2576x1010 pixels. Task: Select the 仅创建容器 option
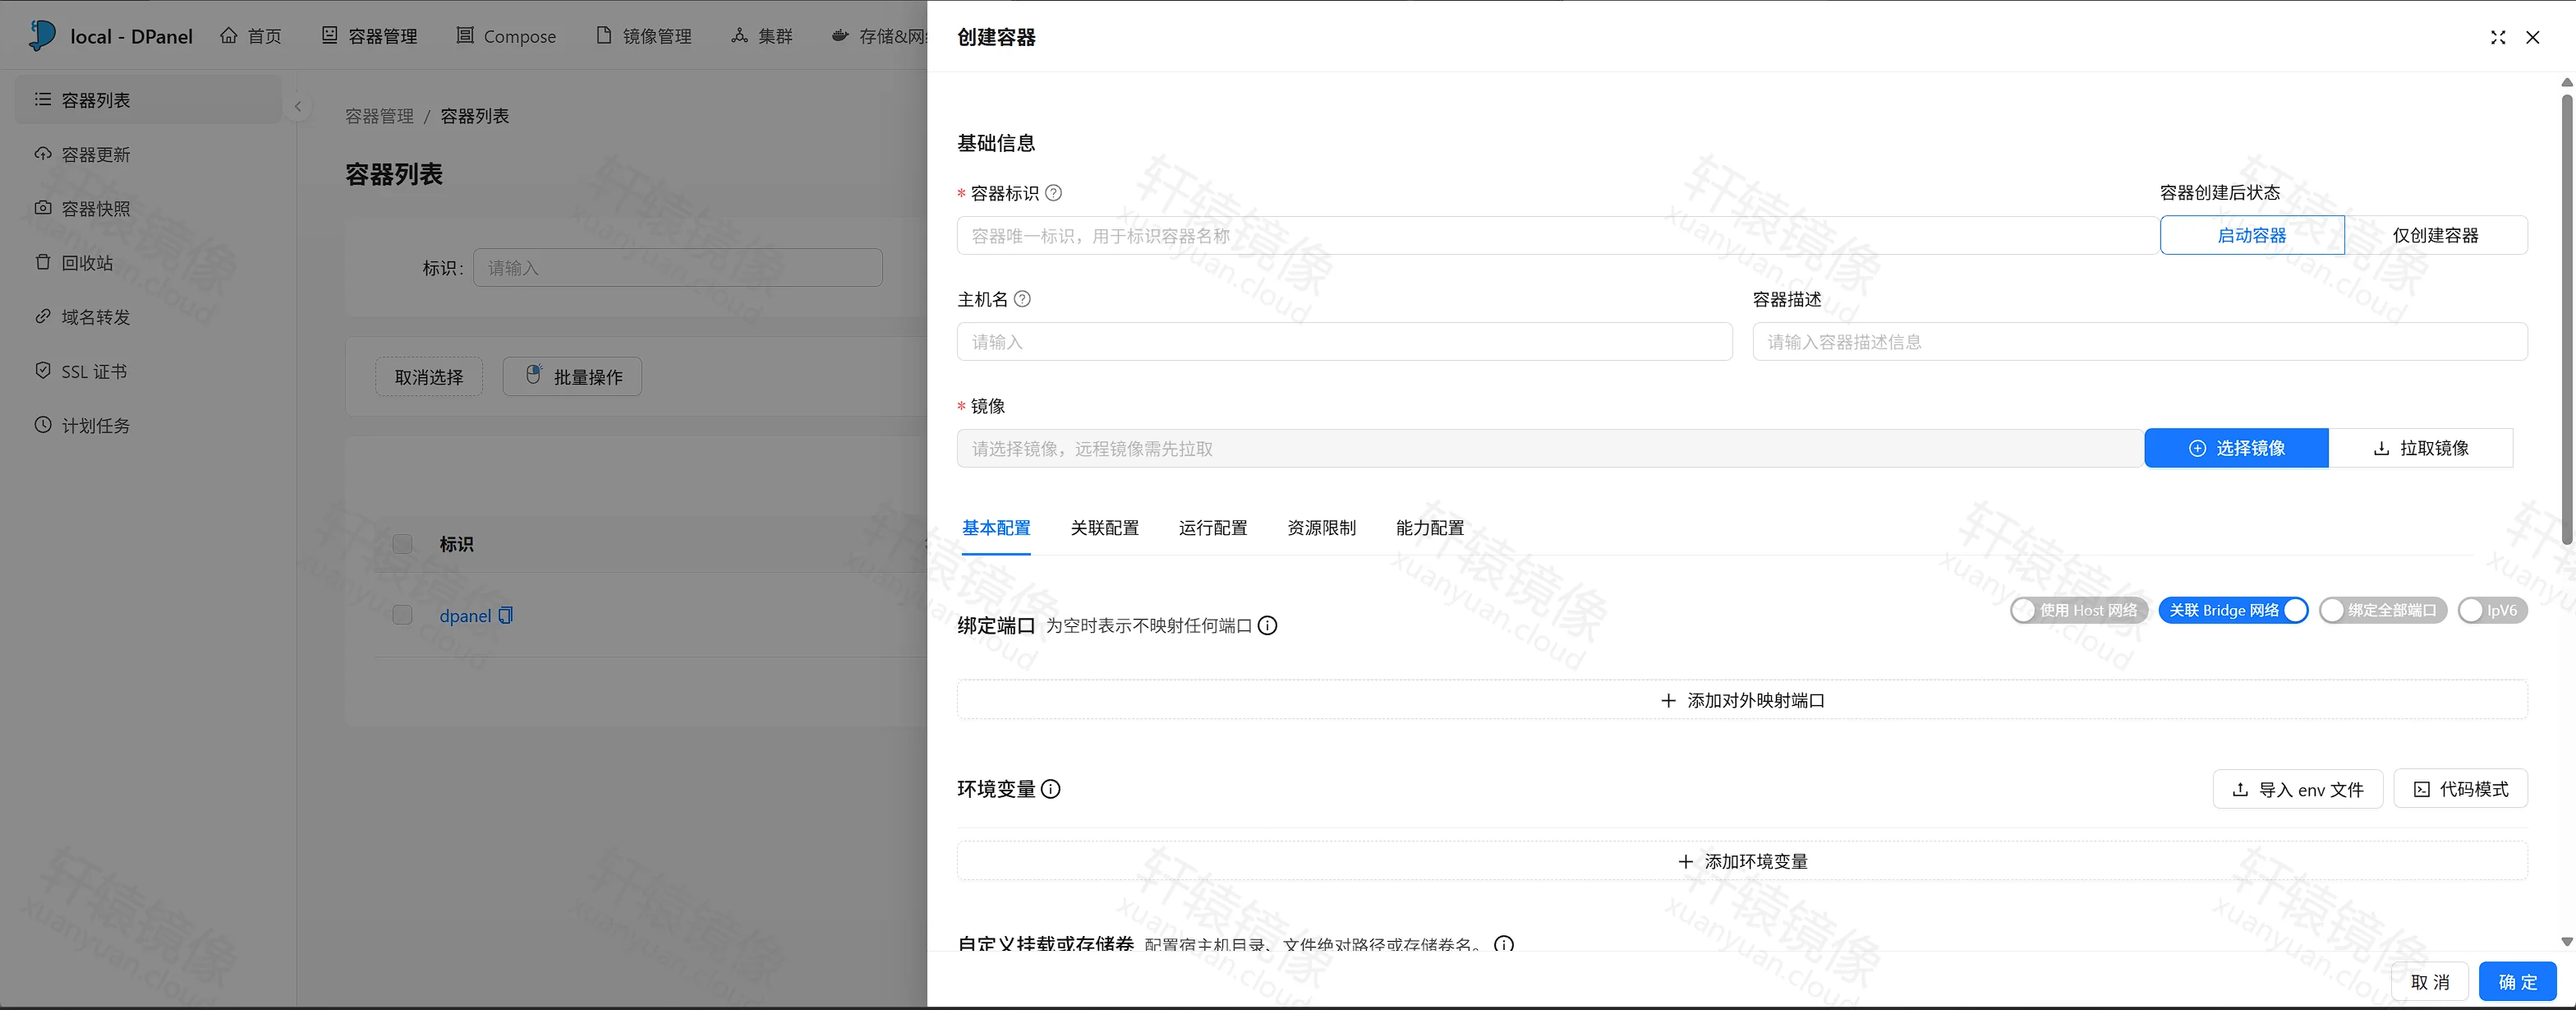click(2436, 235)
